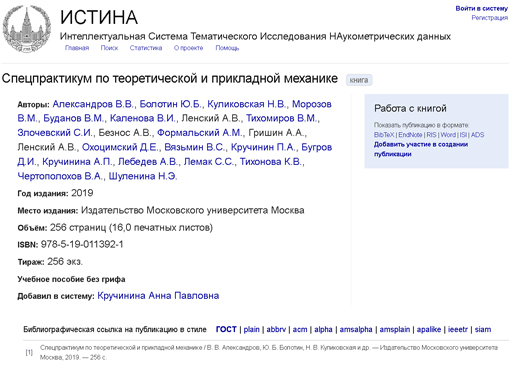The image size is (509, 365).
Task: Open the О проекте menu item
Action: click(x=188, y=48)
